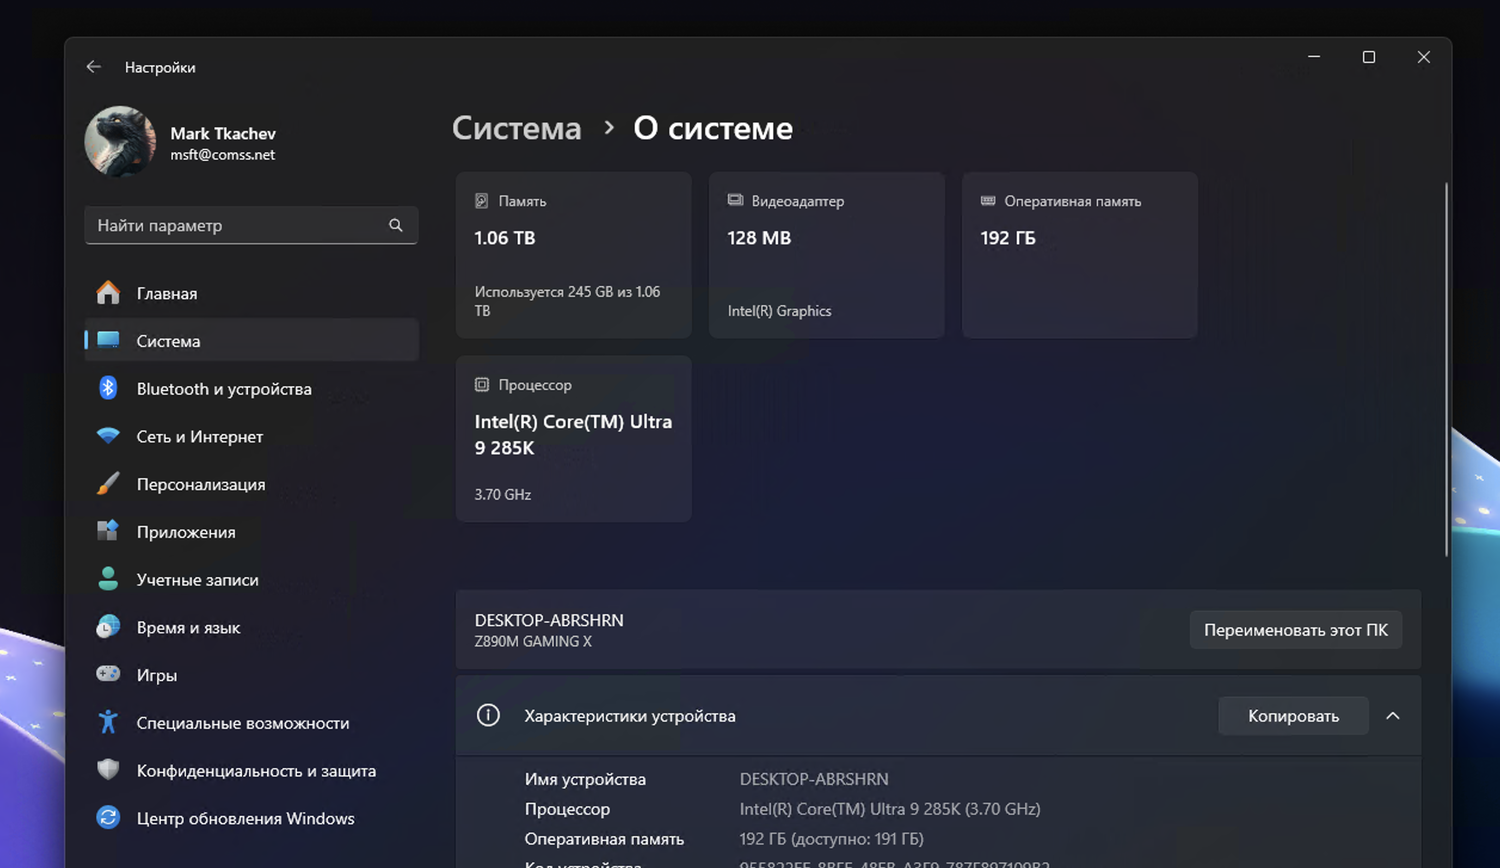Click the Приложения apps icon
1500x868 pixels.
click(x=108, y=531)
